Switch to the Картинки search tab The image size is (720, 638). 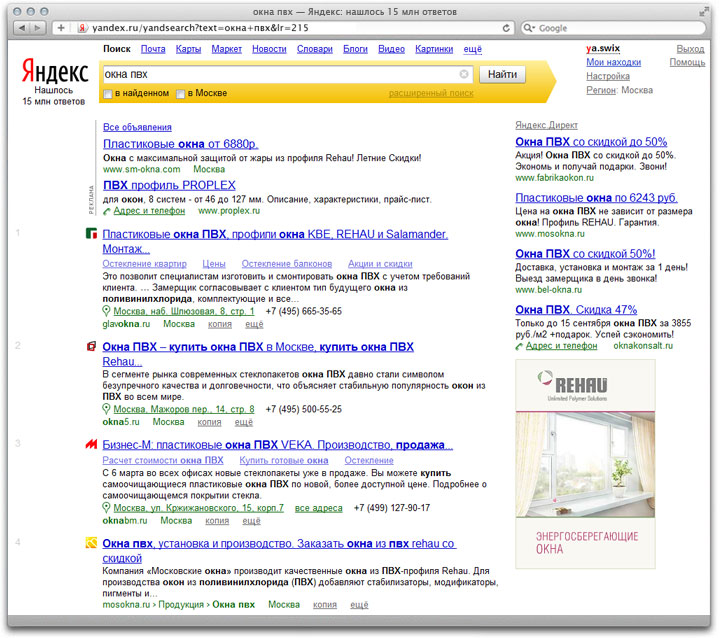pos(434,48)
